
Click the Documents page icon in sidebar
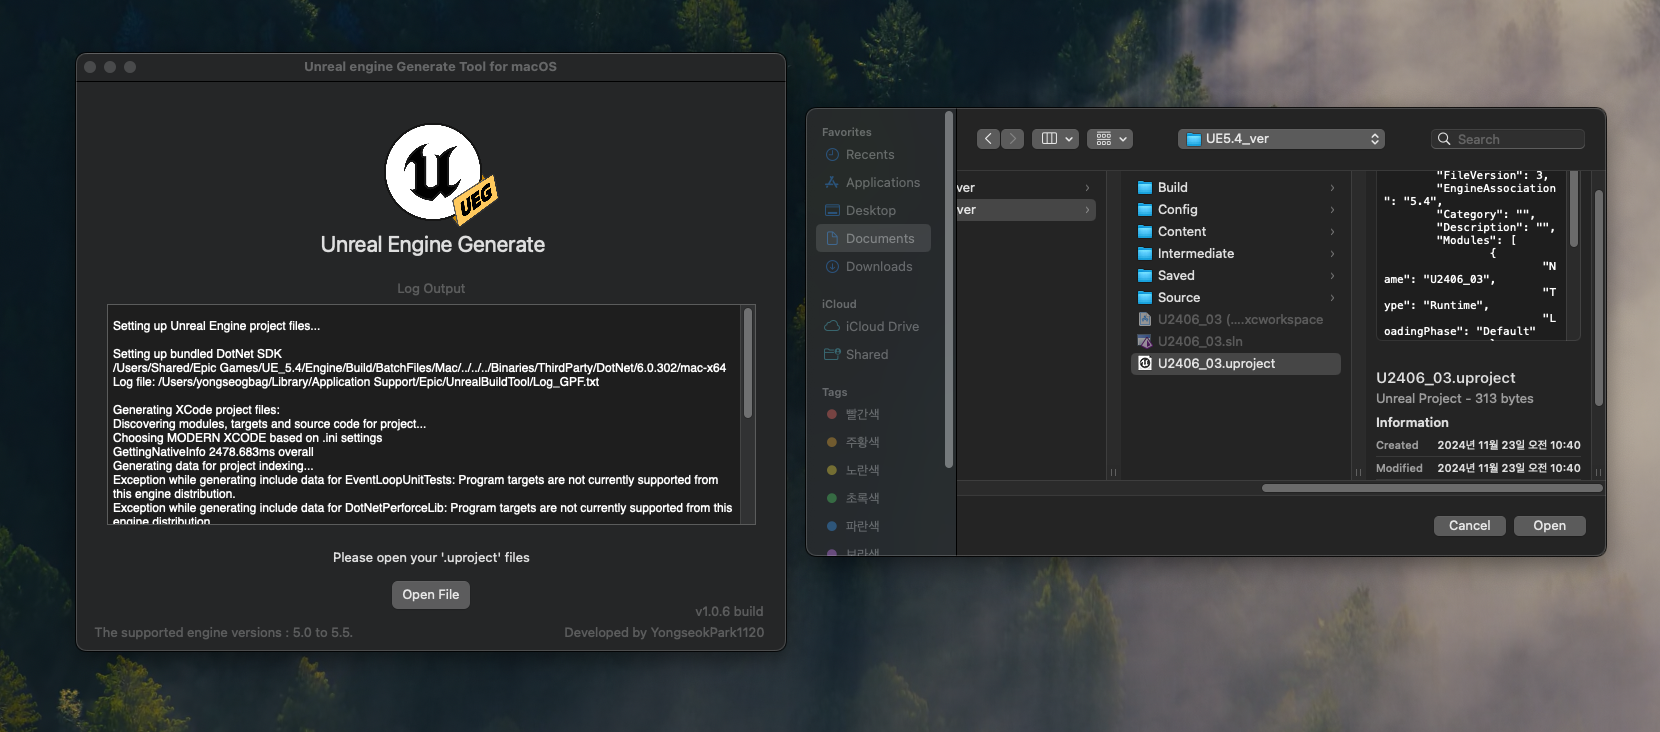[x=832, y=239]
